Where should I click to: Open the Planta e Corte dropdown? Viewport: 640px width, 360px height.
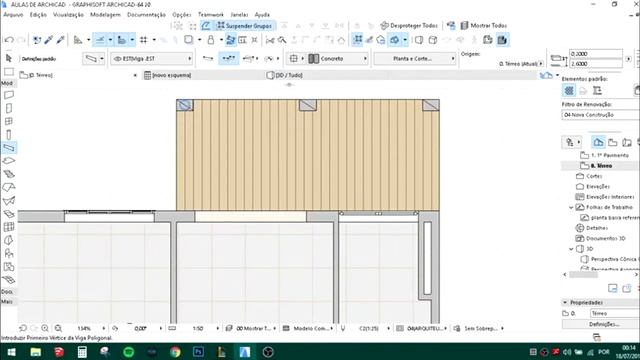pyautogui.click(x=415, y=59)
